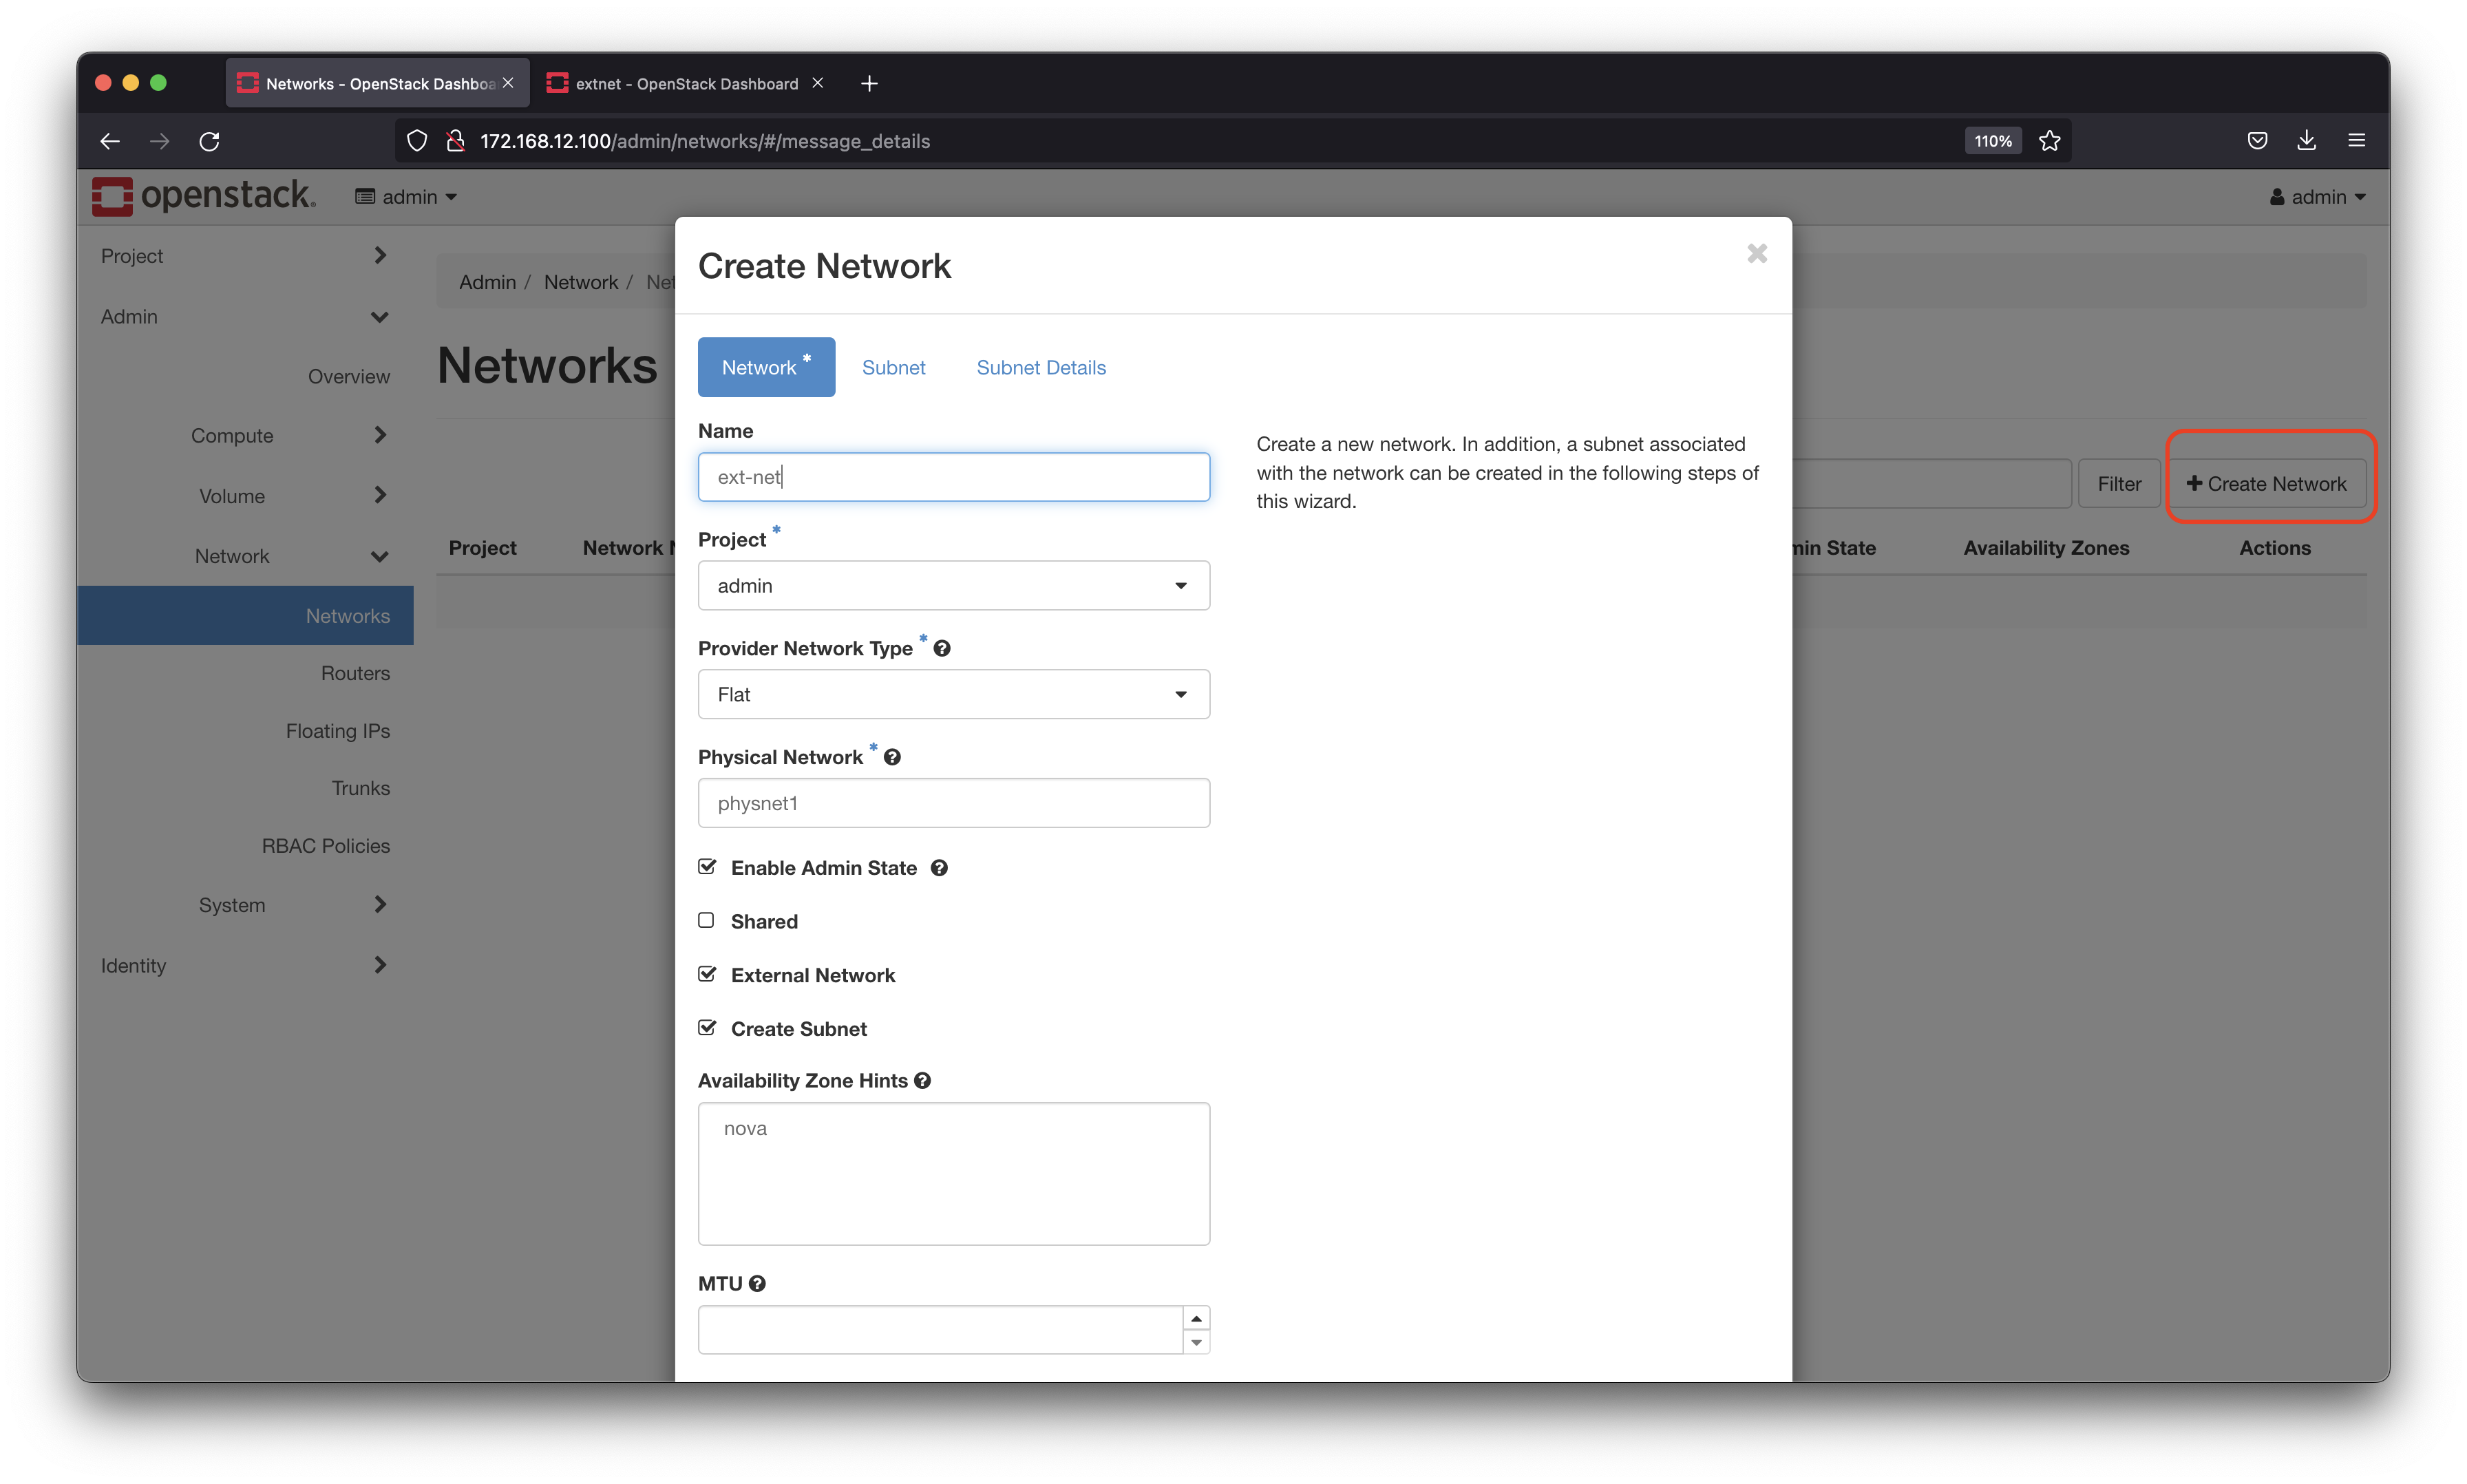Image resolution: width=2467 pixels, height=1484 pixels.
Task: Decrement the MTU value down arrow
Action: click(x=1196, y=1342)
